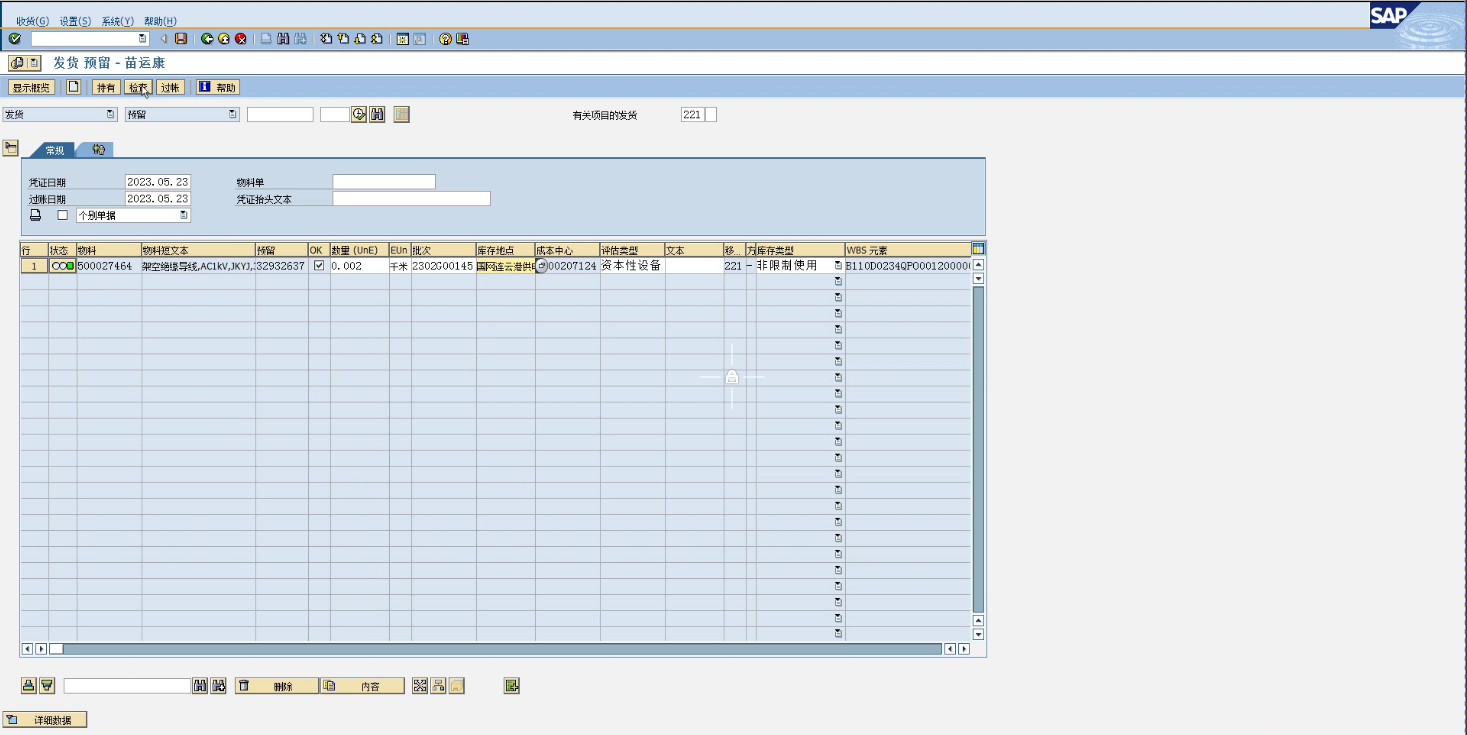Enable the print checkbox beside printer icon
1467x735 pixels.
pos(63,215)
